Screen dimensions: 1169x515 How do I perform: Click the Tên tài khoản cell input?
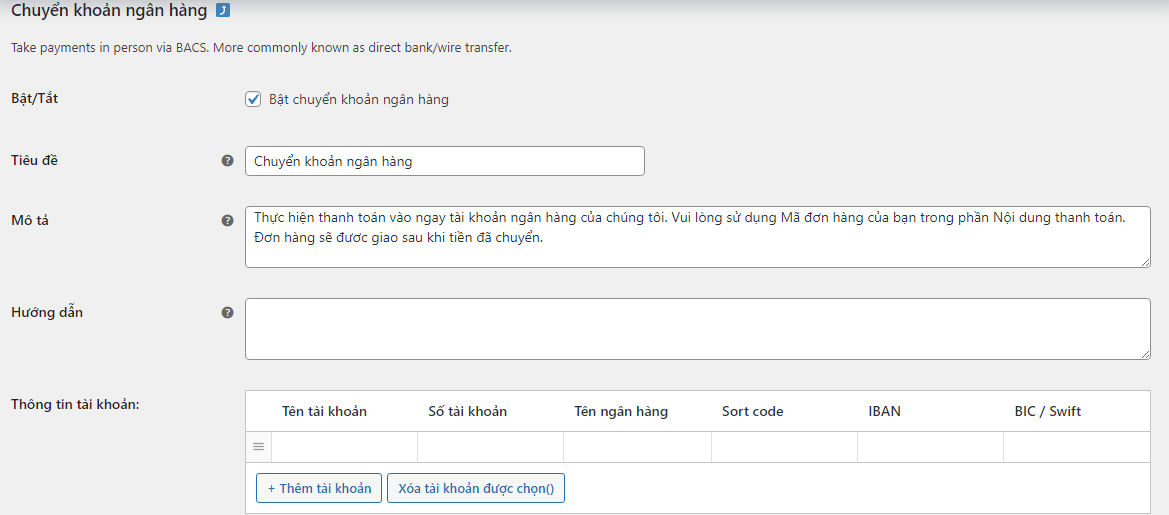coord(344,447)
